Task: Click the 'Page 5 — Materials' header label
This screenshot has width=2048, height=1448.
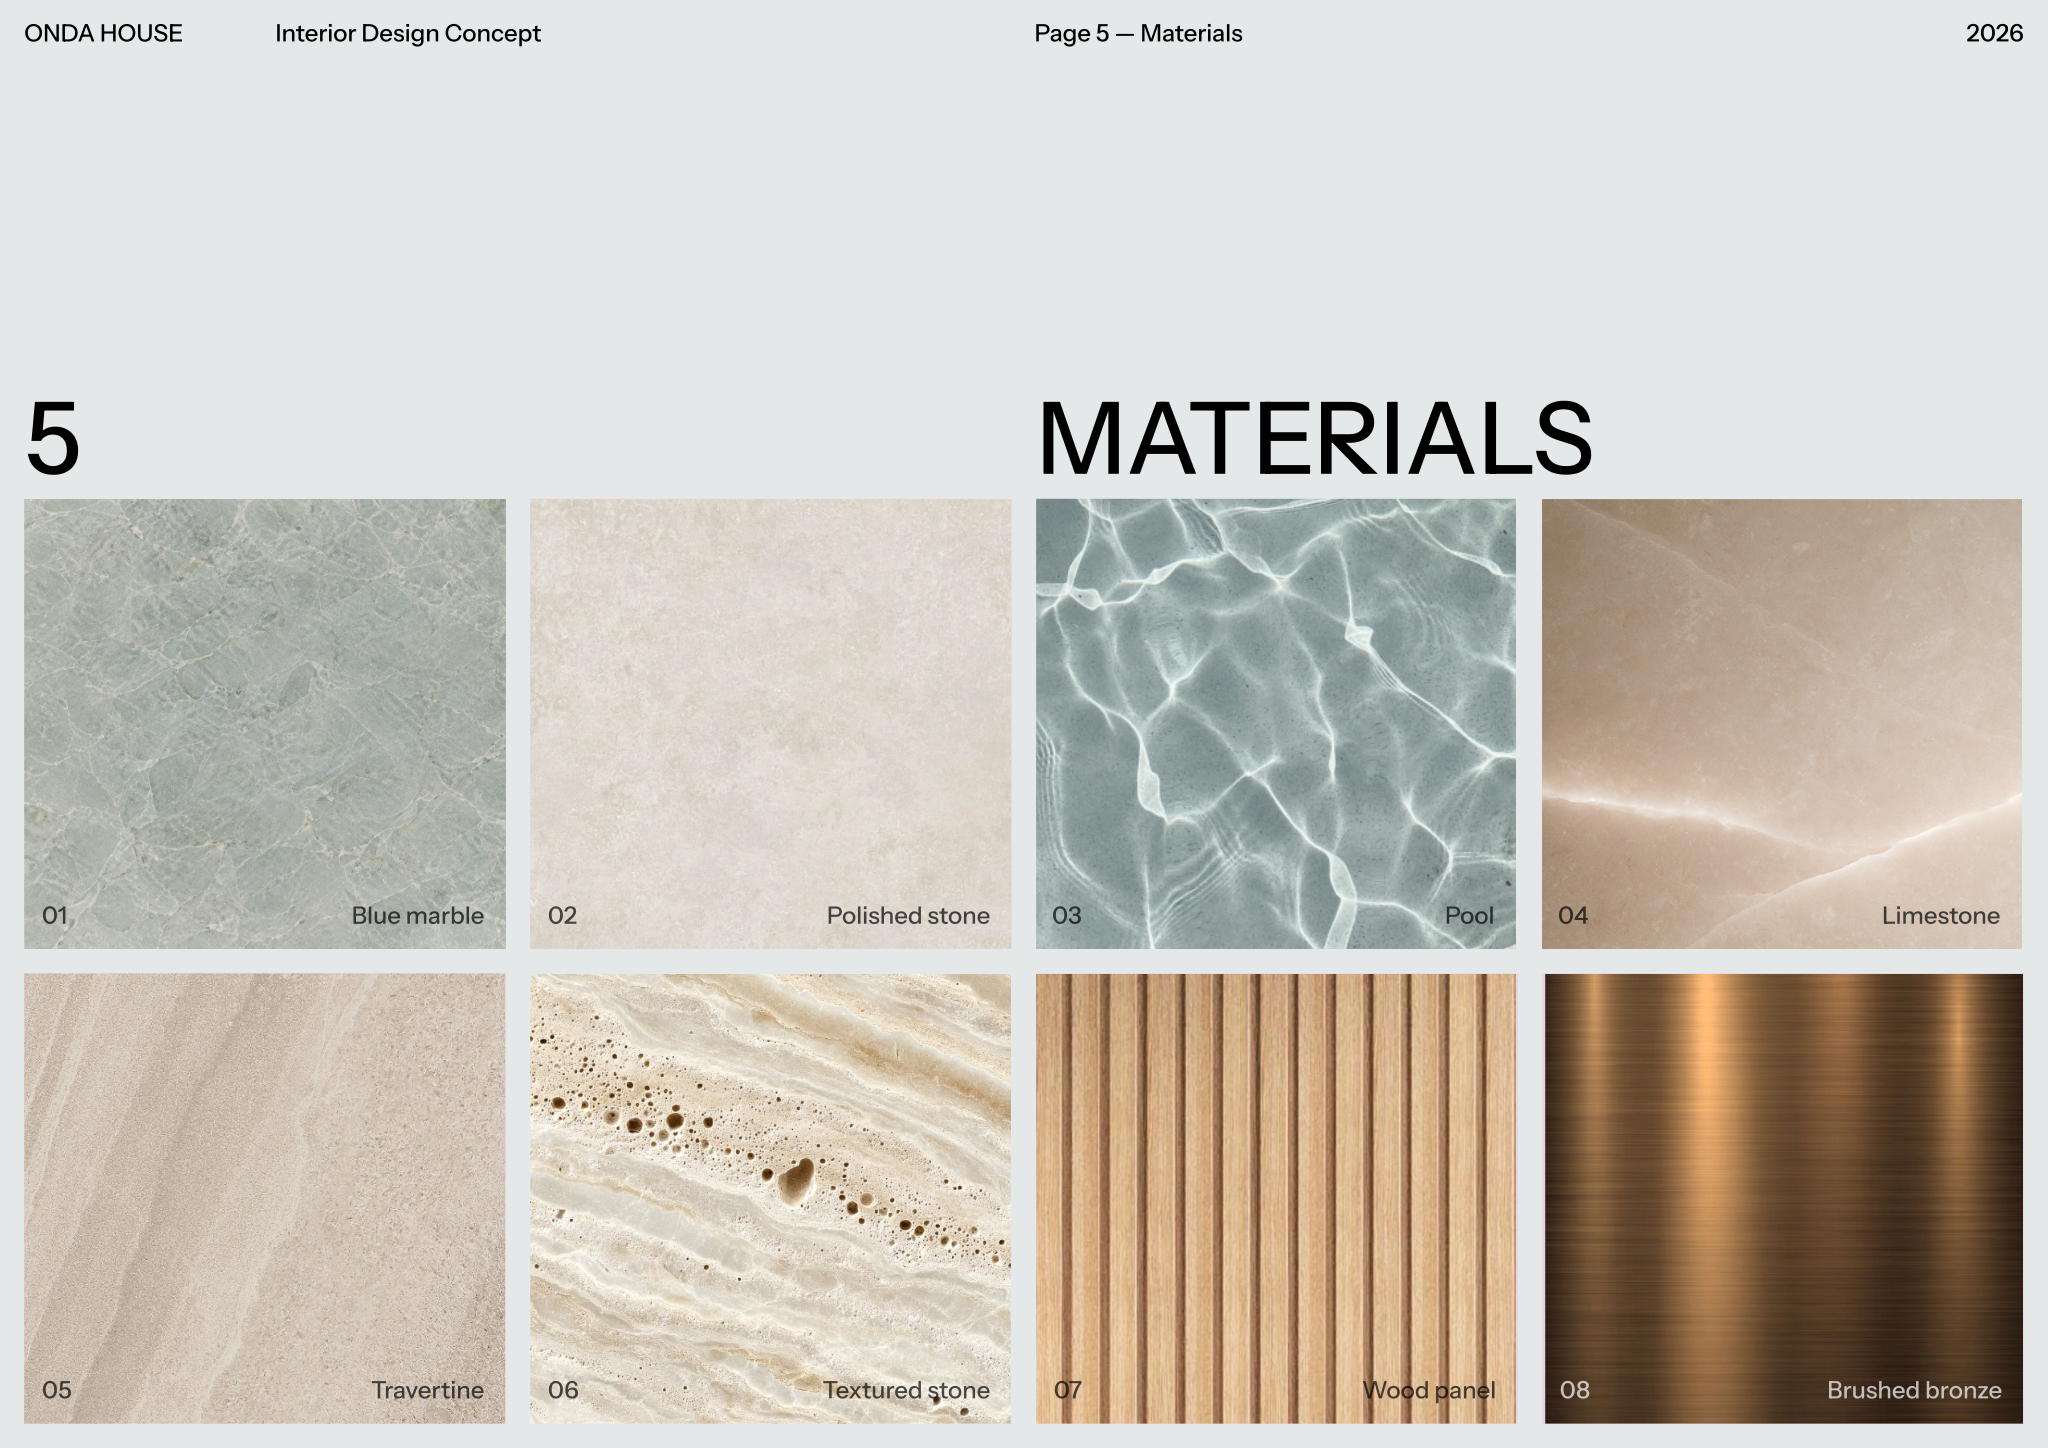Action: 1138,34
